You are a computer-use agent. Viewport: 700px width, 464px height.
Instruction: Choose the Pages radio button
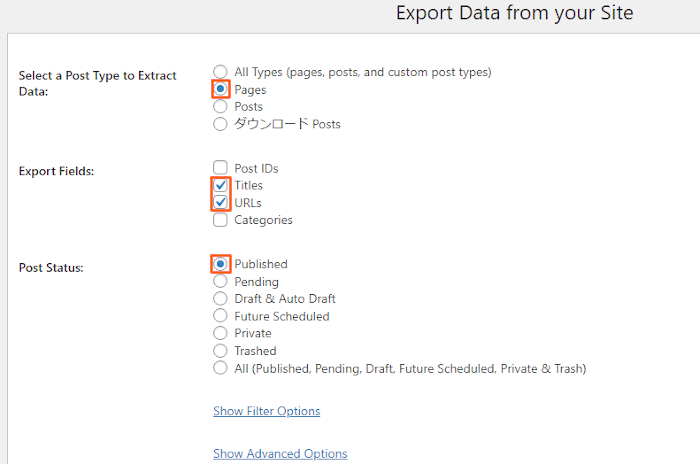coord(220,89)
